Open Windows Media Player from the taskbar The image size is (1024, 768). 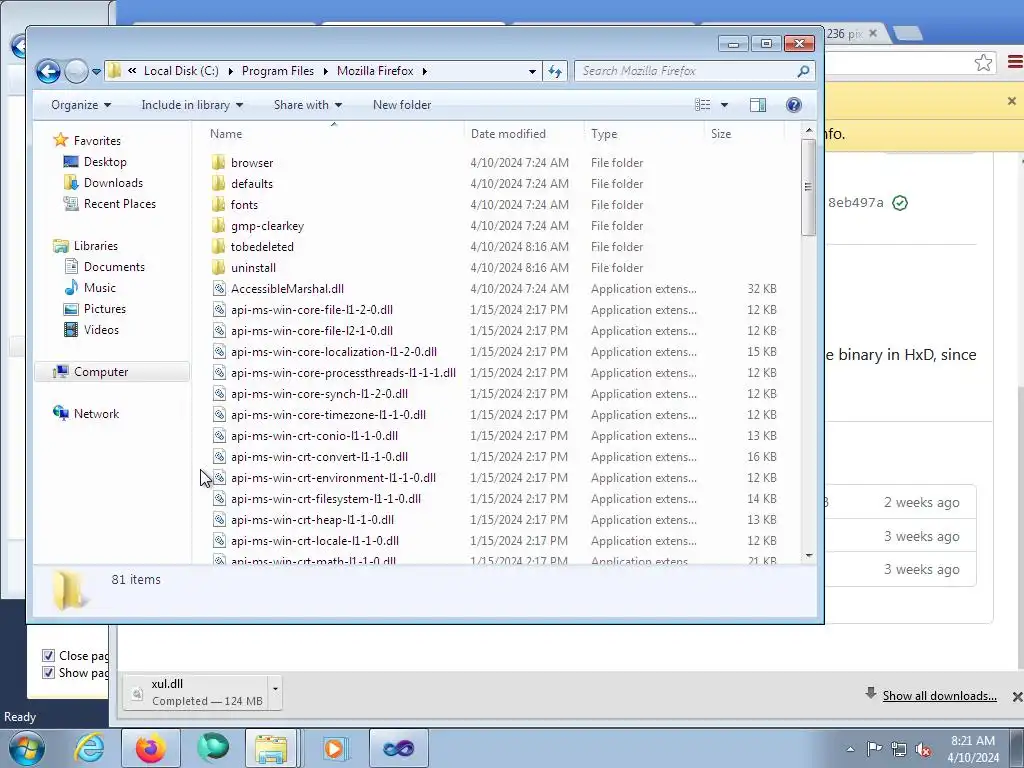click(x=336, y=748)
